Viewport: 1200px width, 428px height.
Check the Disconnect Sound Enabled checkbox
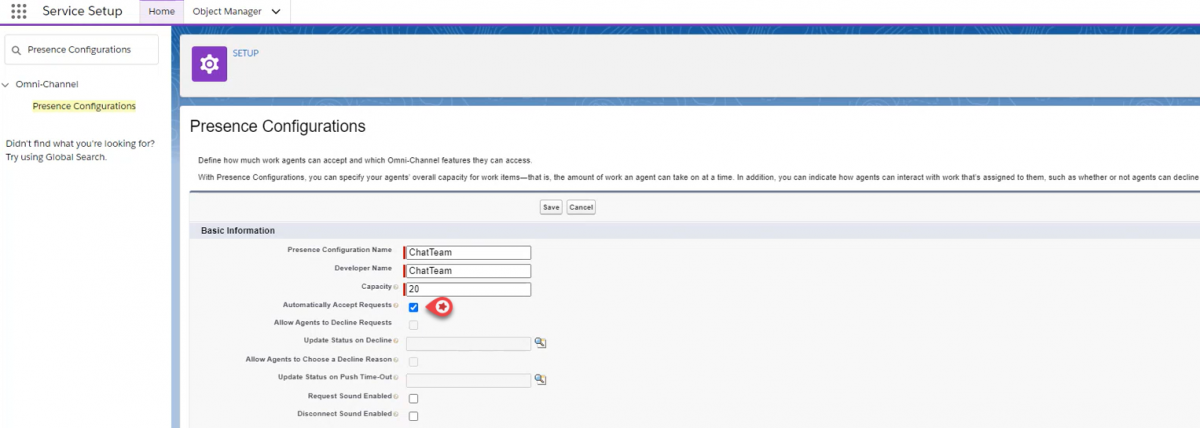pyautogui.click(x=413, y=415)
